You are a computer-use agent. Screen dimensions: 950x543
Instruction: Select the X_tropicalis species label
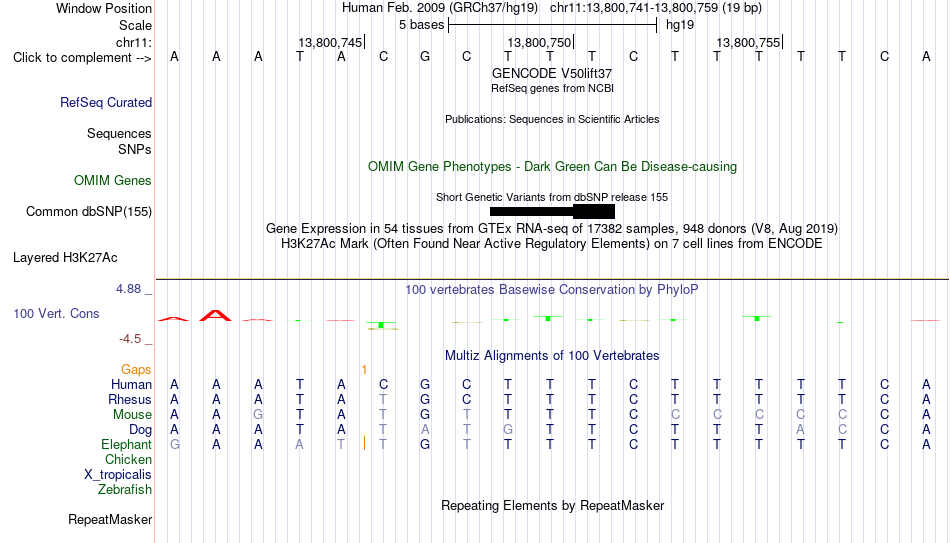pos(118,475)
